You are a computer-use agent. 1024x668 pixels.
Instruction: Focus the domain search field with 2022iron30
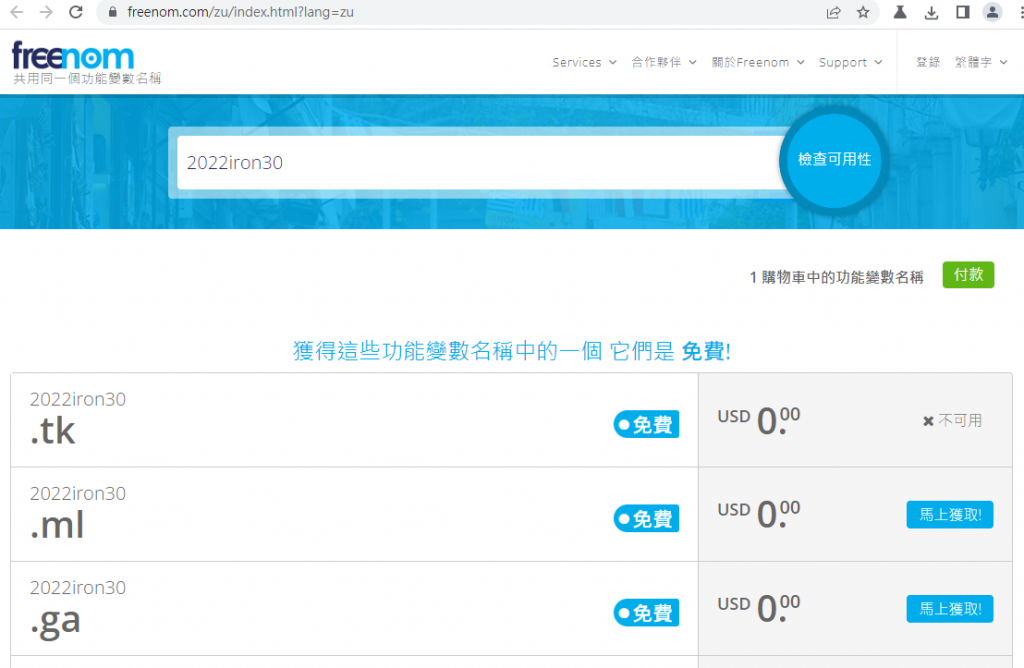(x=481, y=163)
